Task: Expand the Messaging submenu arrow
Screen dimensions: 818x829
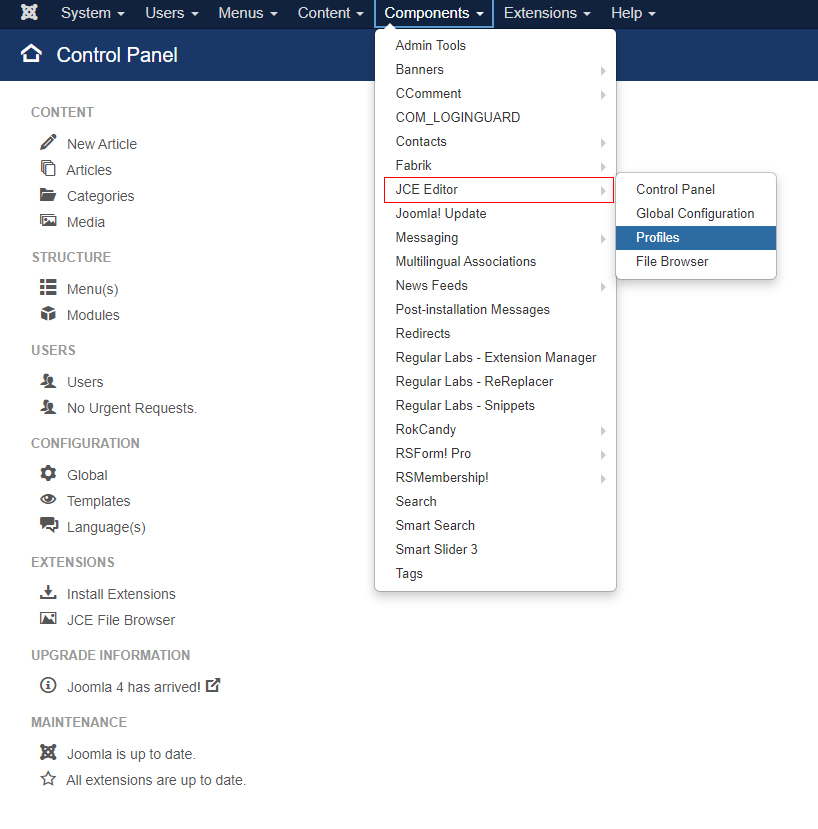Action: (x=603, y=239)
